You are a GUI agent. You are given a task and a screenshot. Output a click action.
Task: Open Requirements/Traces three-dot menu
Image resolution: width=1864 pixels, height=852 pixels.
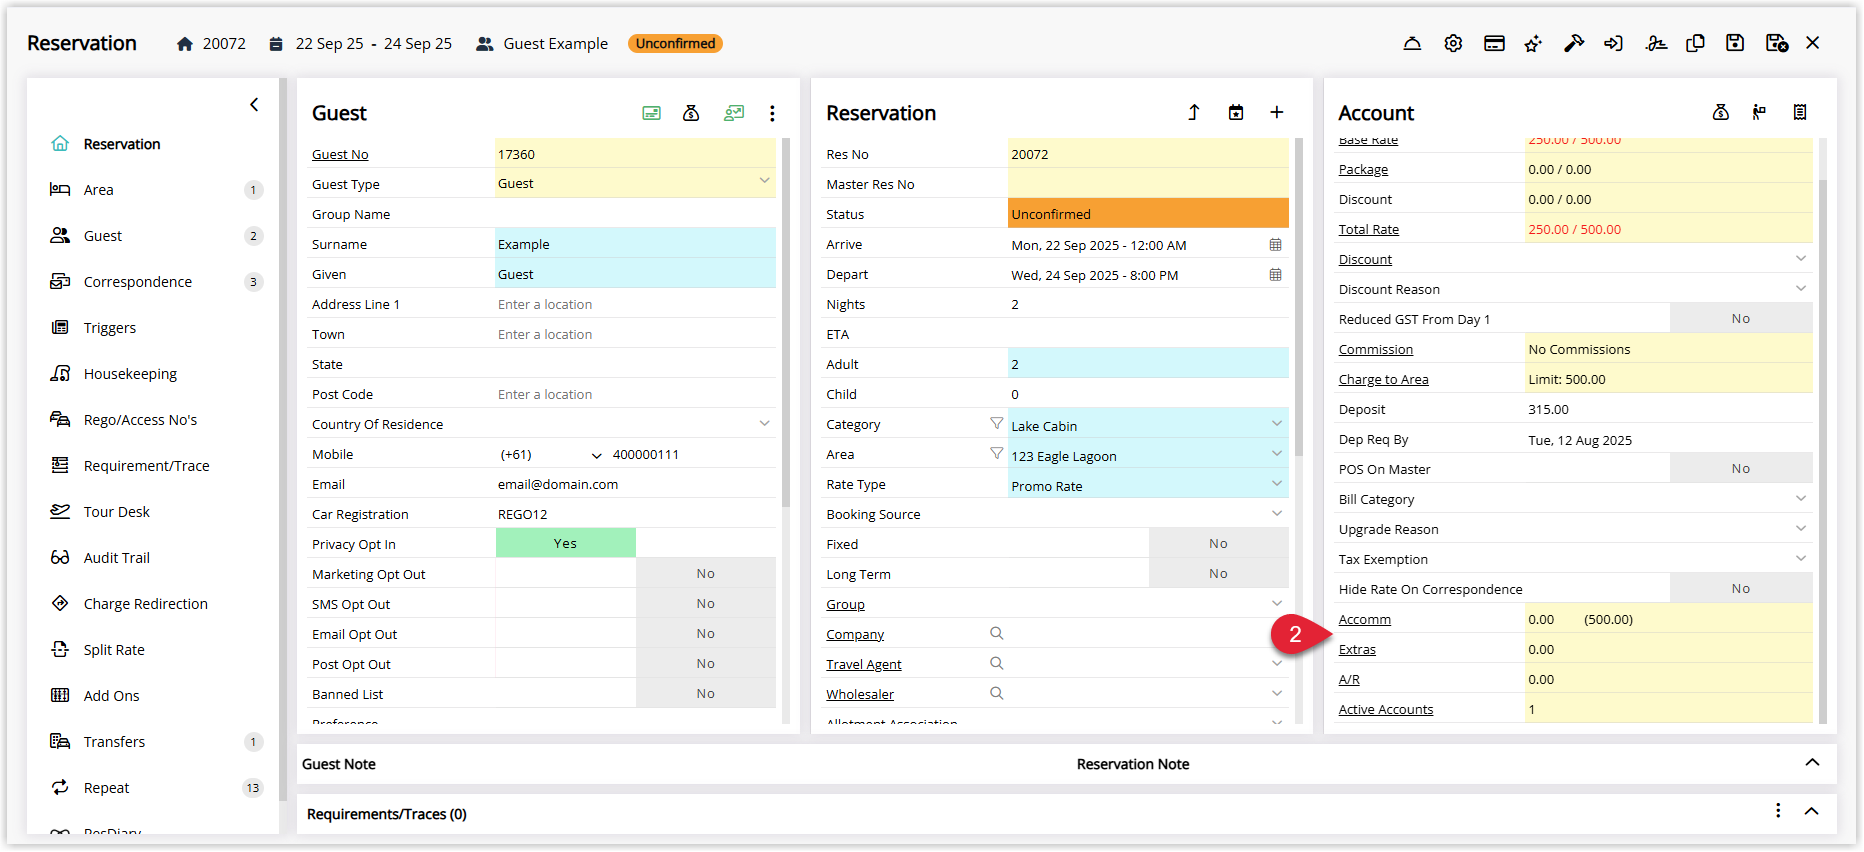(1778, 811)
